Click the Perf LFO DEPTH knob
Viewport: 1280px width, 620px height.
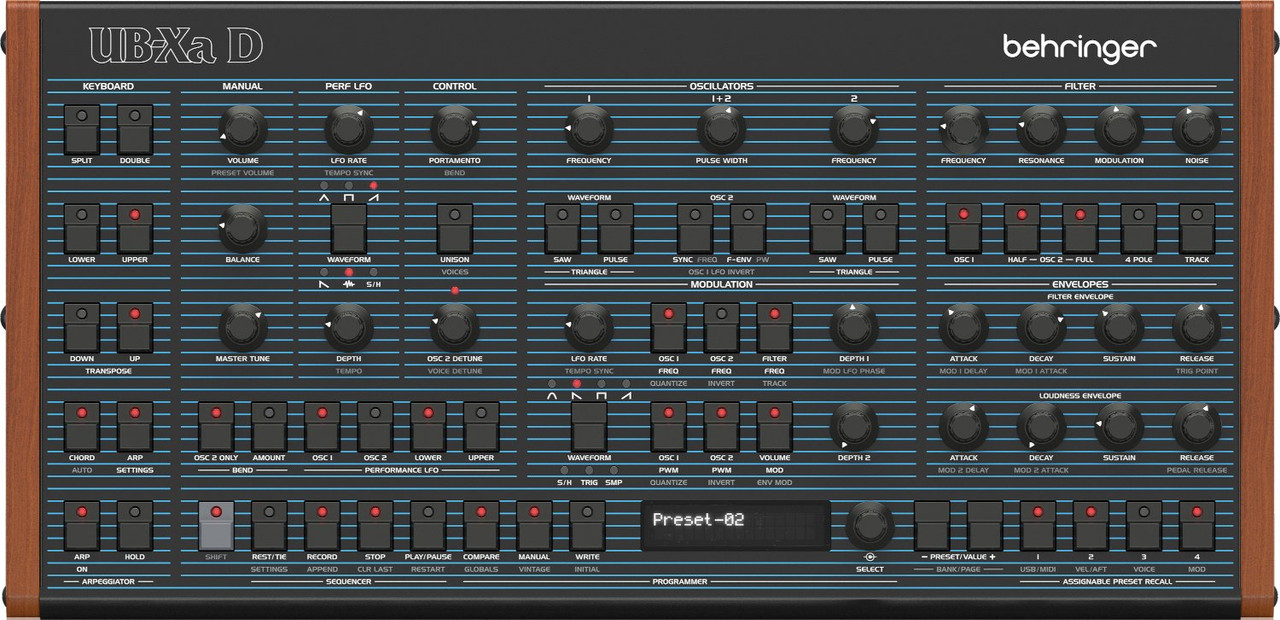tap(348, 327)
